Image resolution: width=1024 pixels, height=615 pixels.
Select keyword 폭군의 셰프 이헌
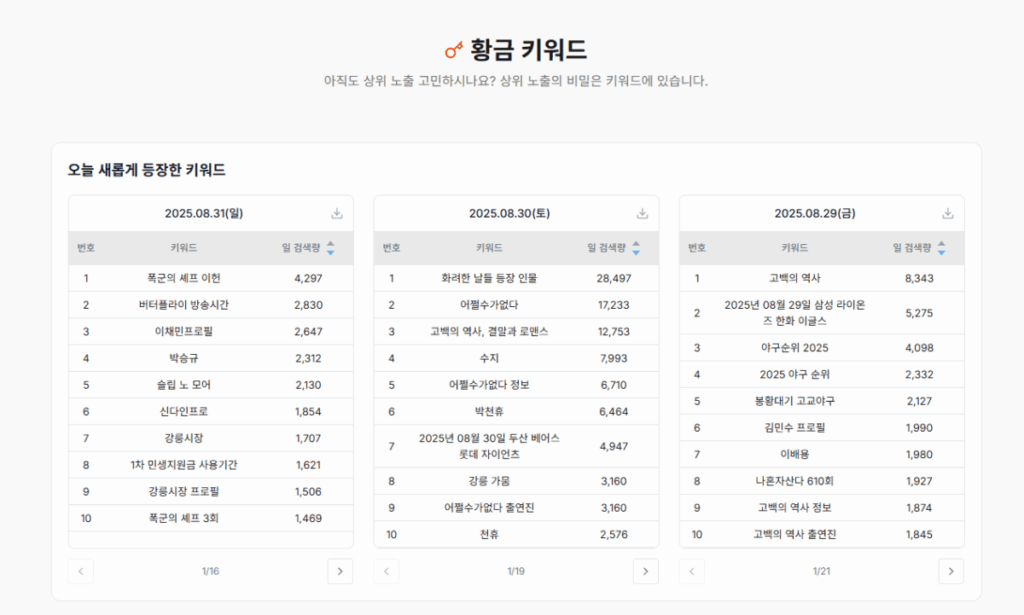point(184,278)
